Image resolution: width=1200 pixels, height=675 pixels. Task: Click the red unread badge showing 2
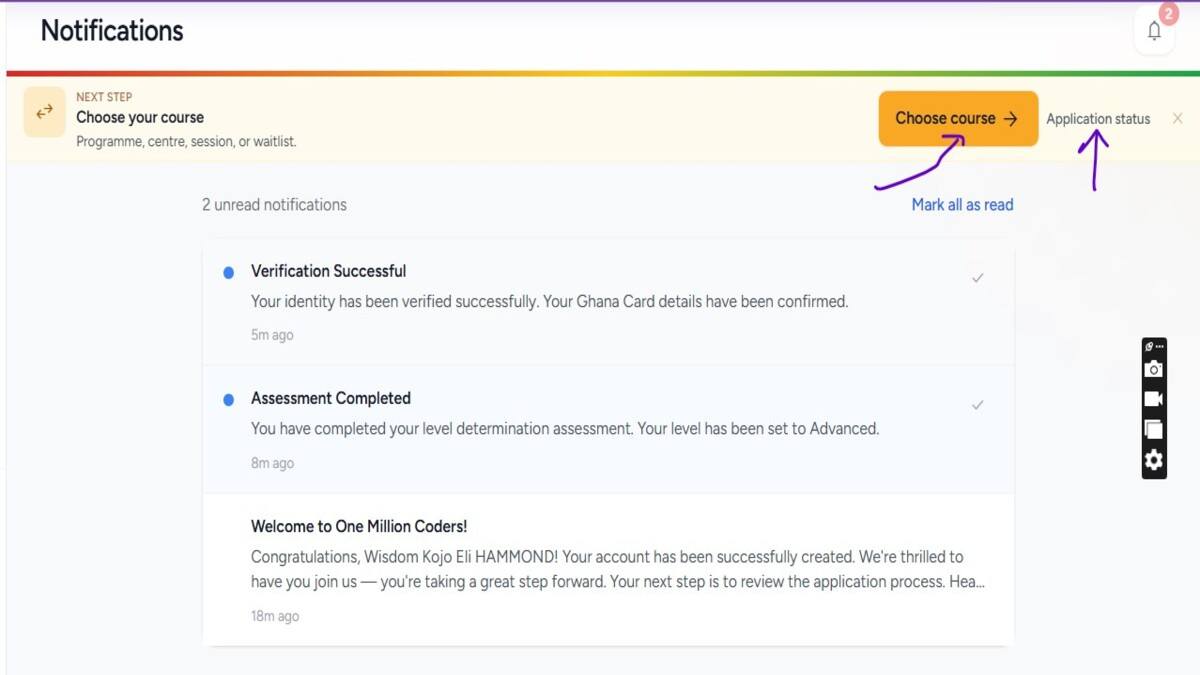(1168, 14)
